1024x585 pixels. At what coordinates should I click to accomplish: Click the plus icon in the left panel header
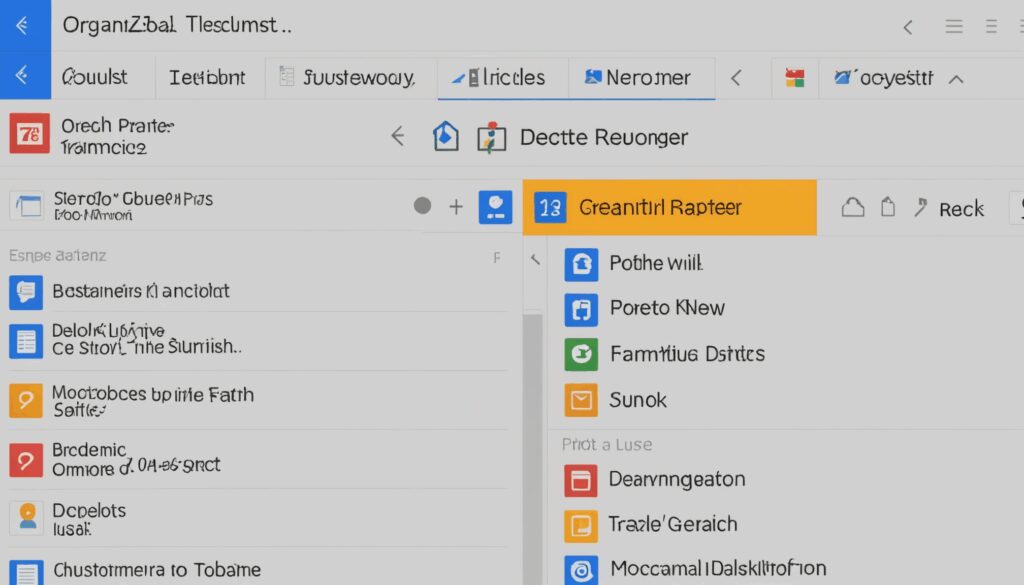456,207
